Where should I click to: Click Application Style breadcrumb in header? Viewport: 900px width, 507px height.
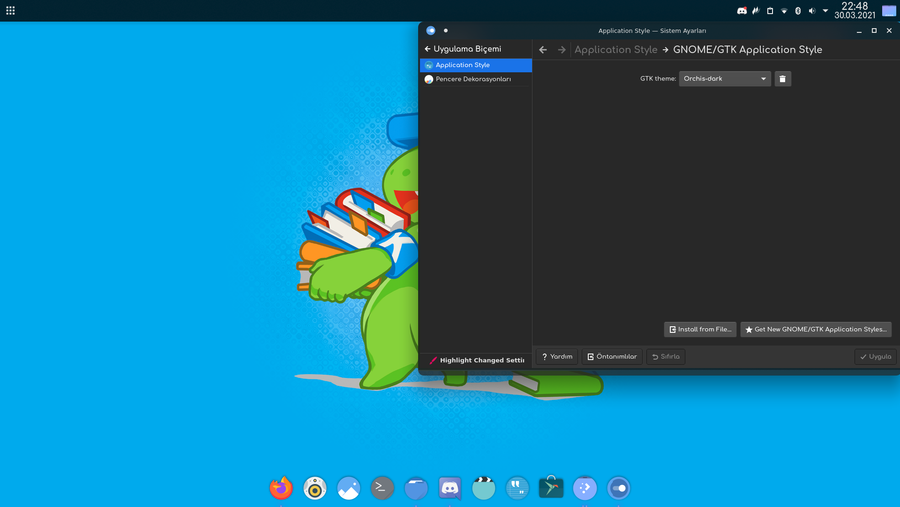point(615,49)
